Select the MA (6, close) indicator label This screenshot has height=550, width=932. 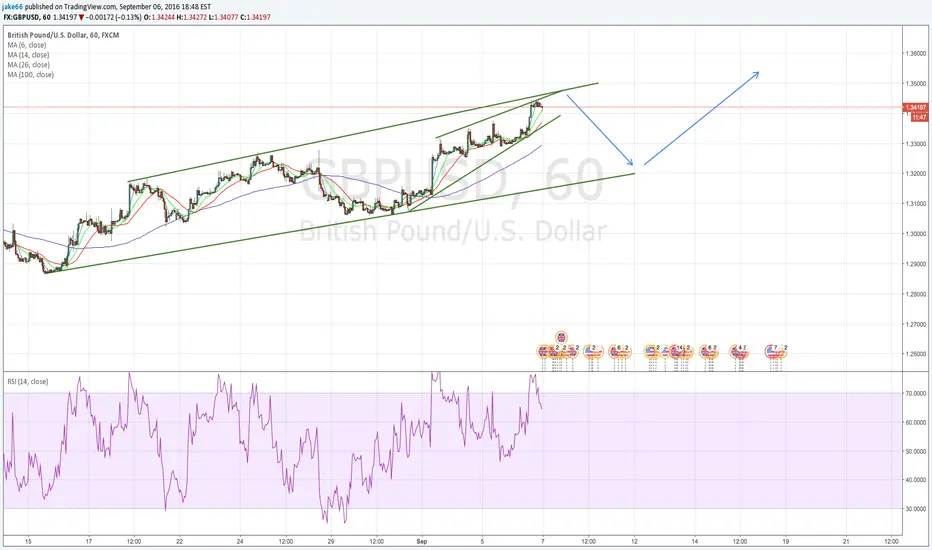27,45
